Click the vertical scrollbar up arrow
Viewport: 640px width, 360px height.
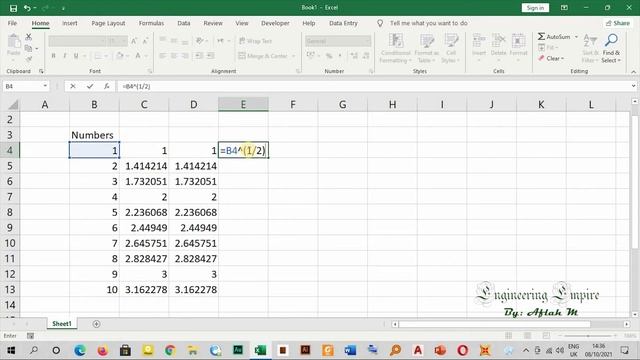point(635,101)
